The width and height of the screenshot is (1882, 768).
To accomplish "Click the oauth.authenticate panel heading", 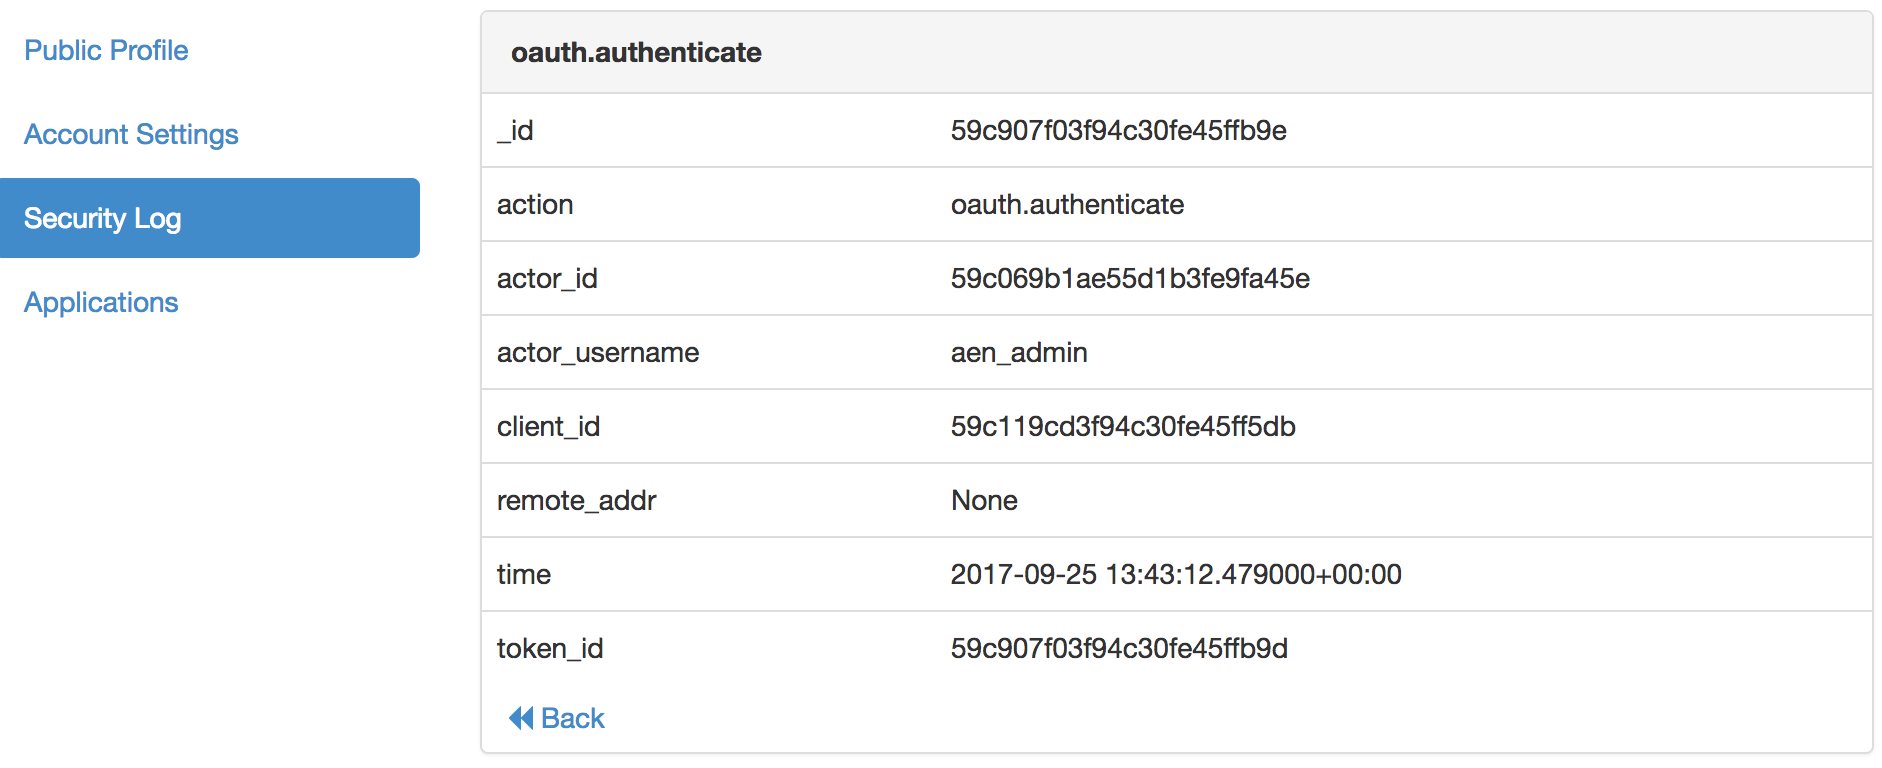I will tap(636, 52).
